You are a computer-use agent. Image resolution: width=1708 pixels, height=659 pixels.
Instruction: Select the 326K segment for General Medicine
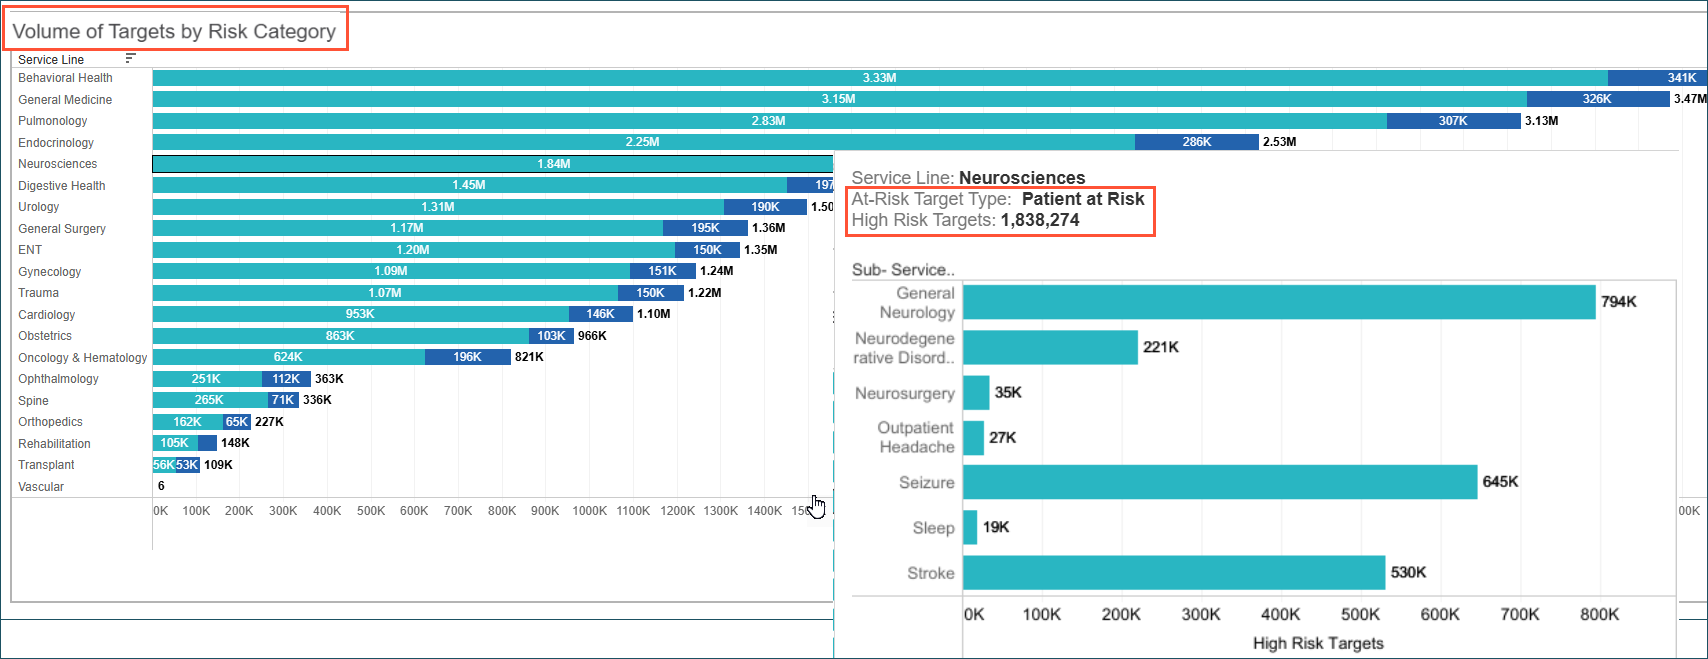[x=1597, y=99]
